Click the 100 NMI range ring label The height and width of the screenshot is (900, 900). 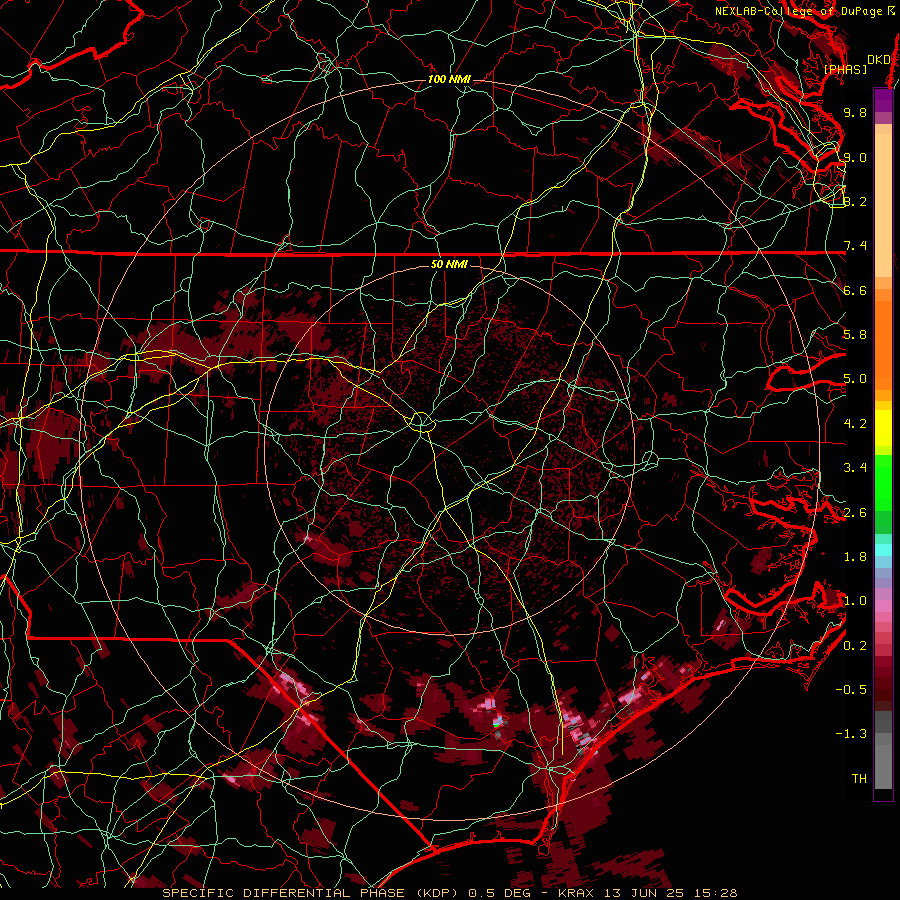[449, 79]
